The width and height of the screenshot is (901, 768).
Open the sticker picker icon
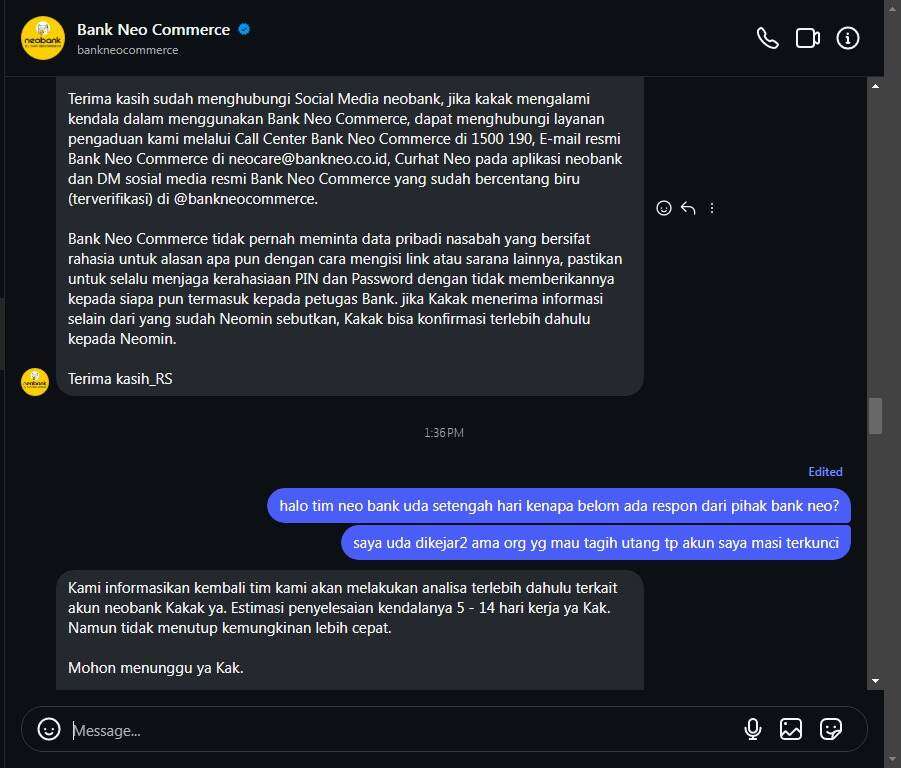coord(830,729)
